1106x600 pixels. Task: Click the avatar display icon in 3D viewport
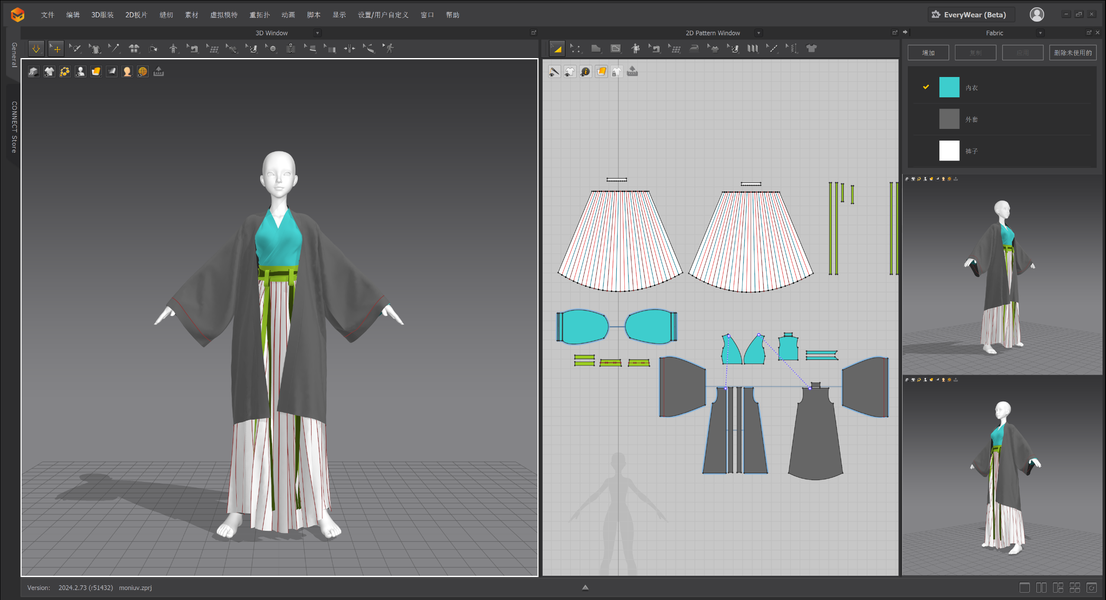pos(80,72)
